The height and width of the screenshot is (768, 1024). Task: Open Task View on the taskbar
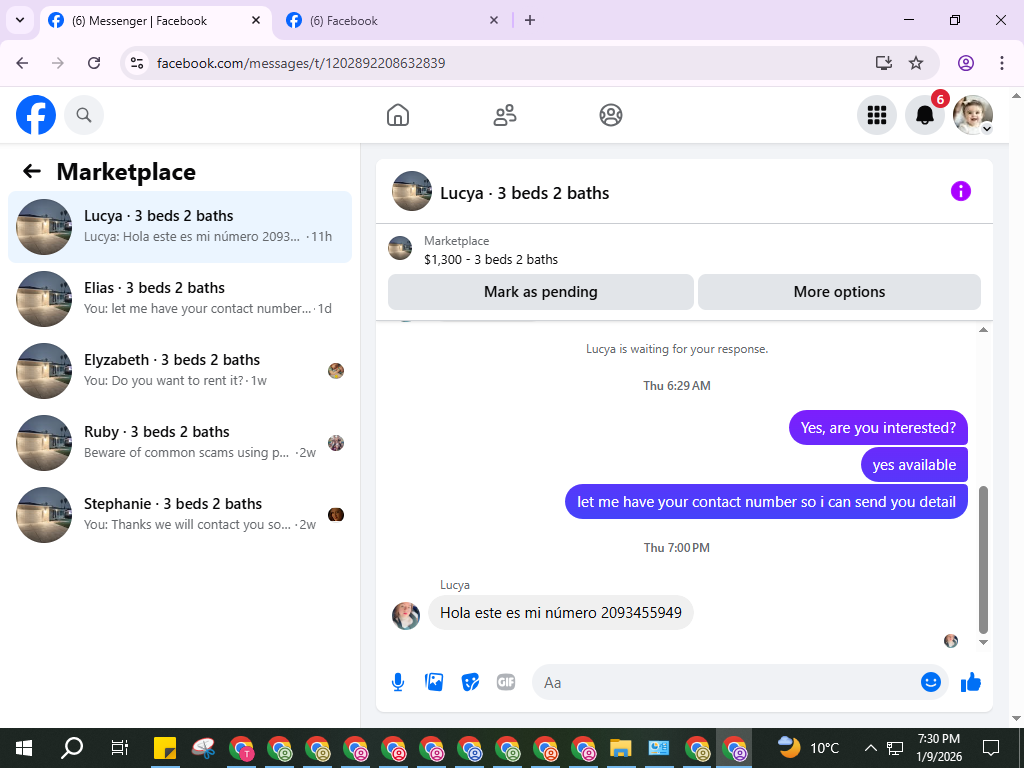tap(120, 748)
